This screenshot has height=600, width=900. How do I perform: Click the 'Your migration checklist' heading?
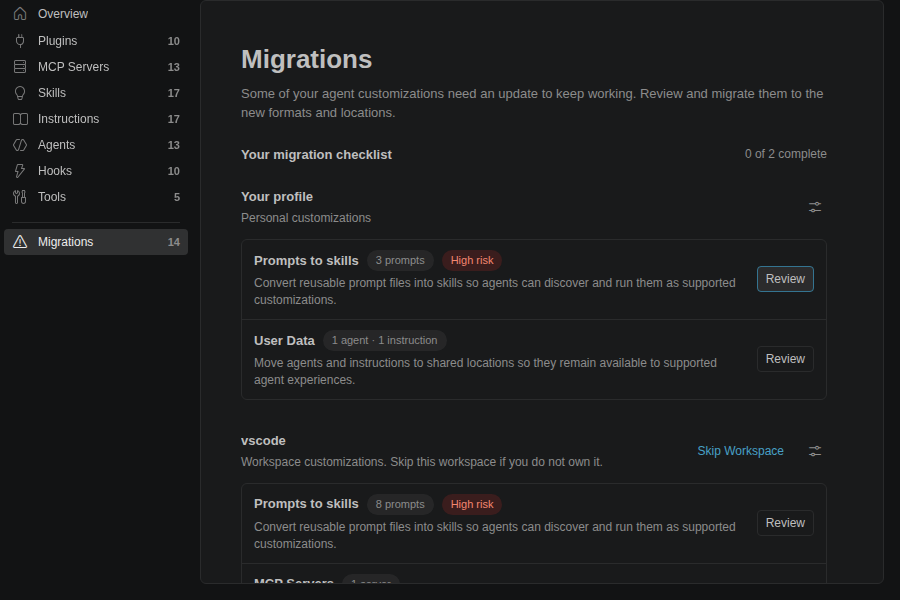(x=316, y=154)
